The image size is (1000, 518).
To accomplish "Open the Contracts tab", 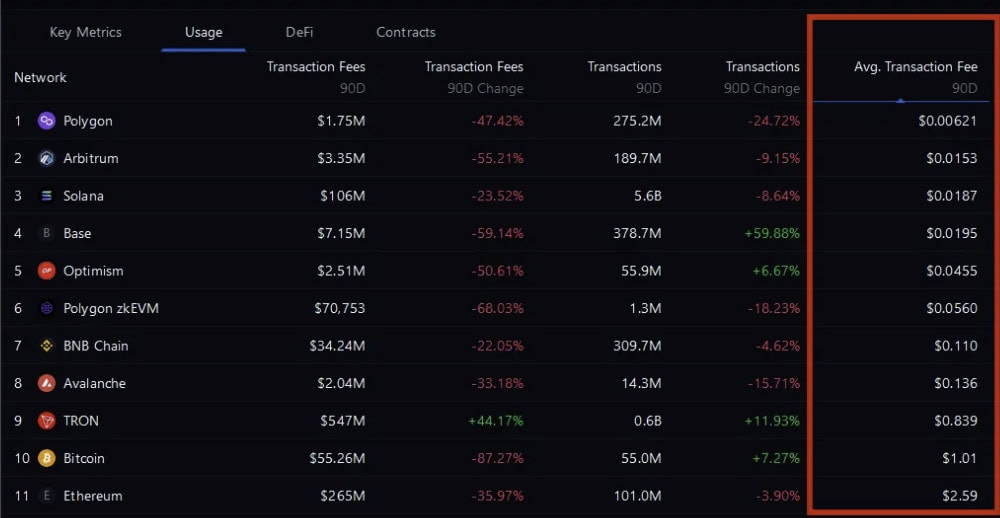I will [406, 32].
